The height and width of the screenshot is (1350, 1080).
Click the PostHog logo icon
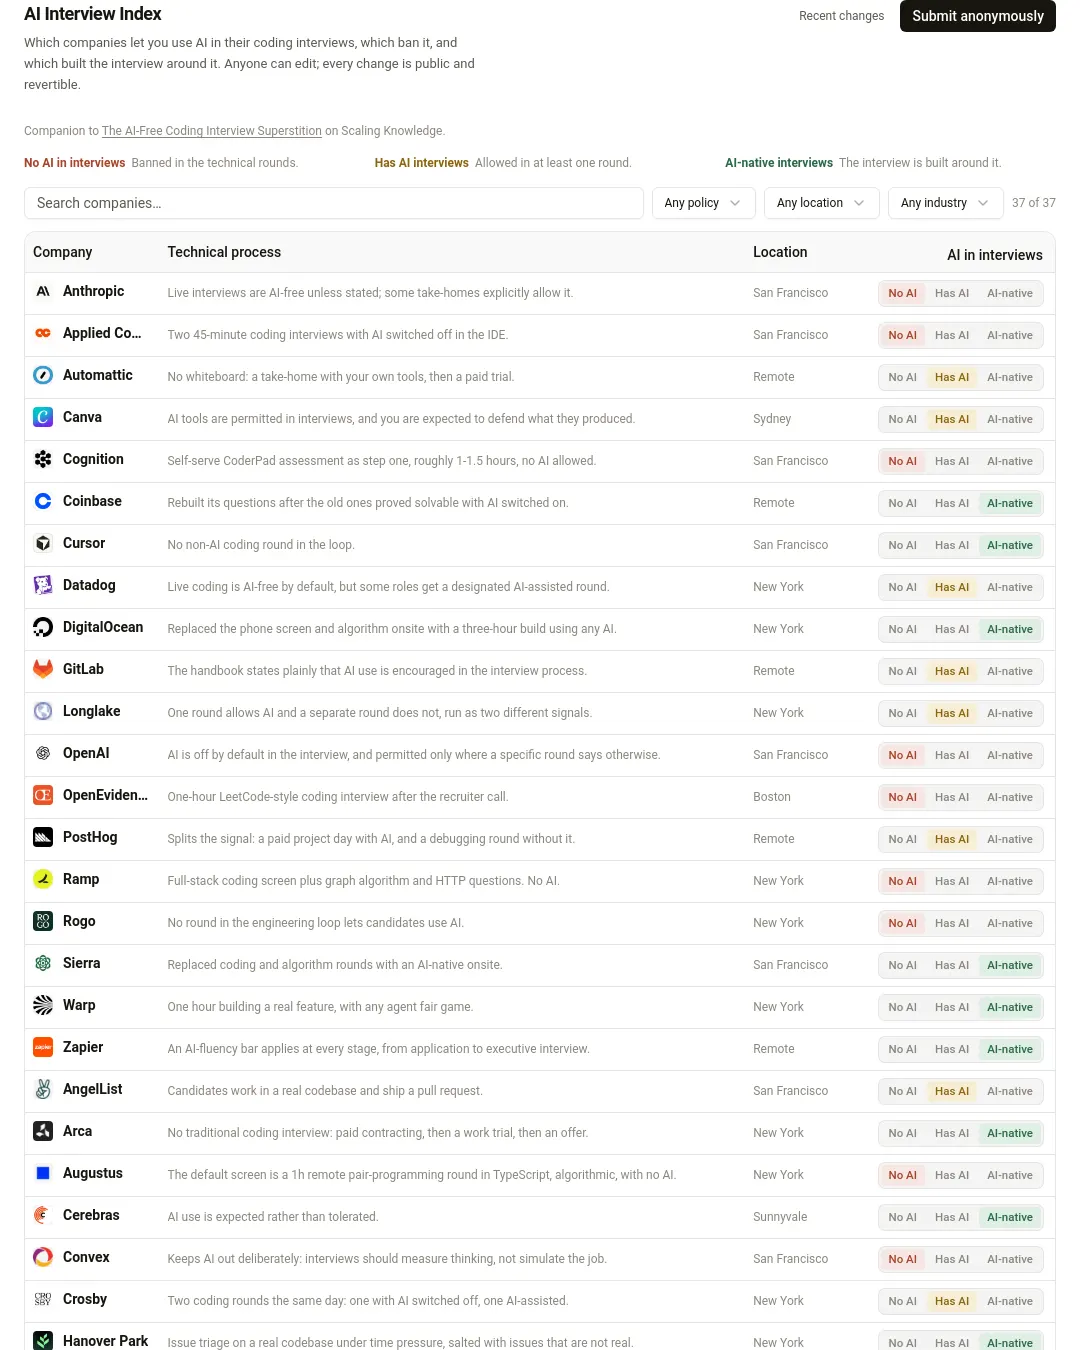43,837
